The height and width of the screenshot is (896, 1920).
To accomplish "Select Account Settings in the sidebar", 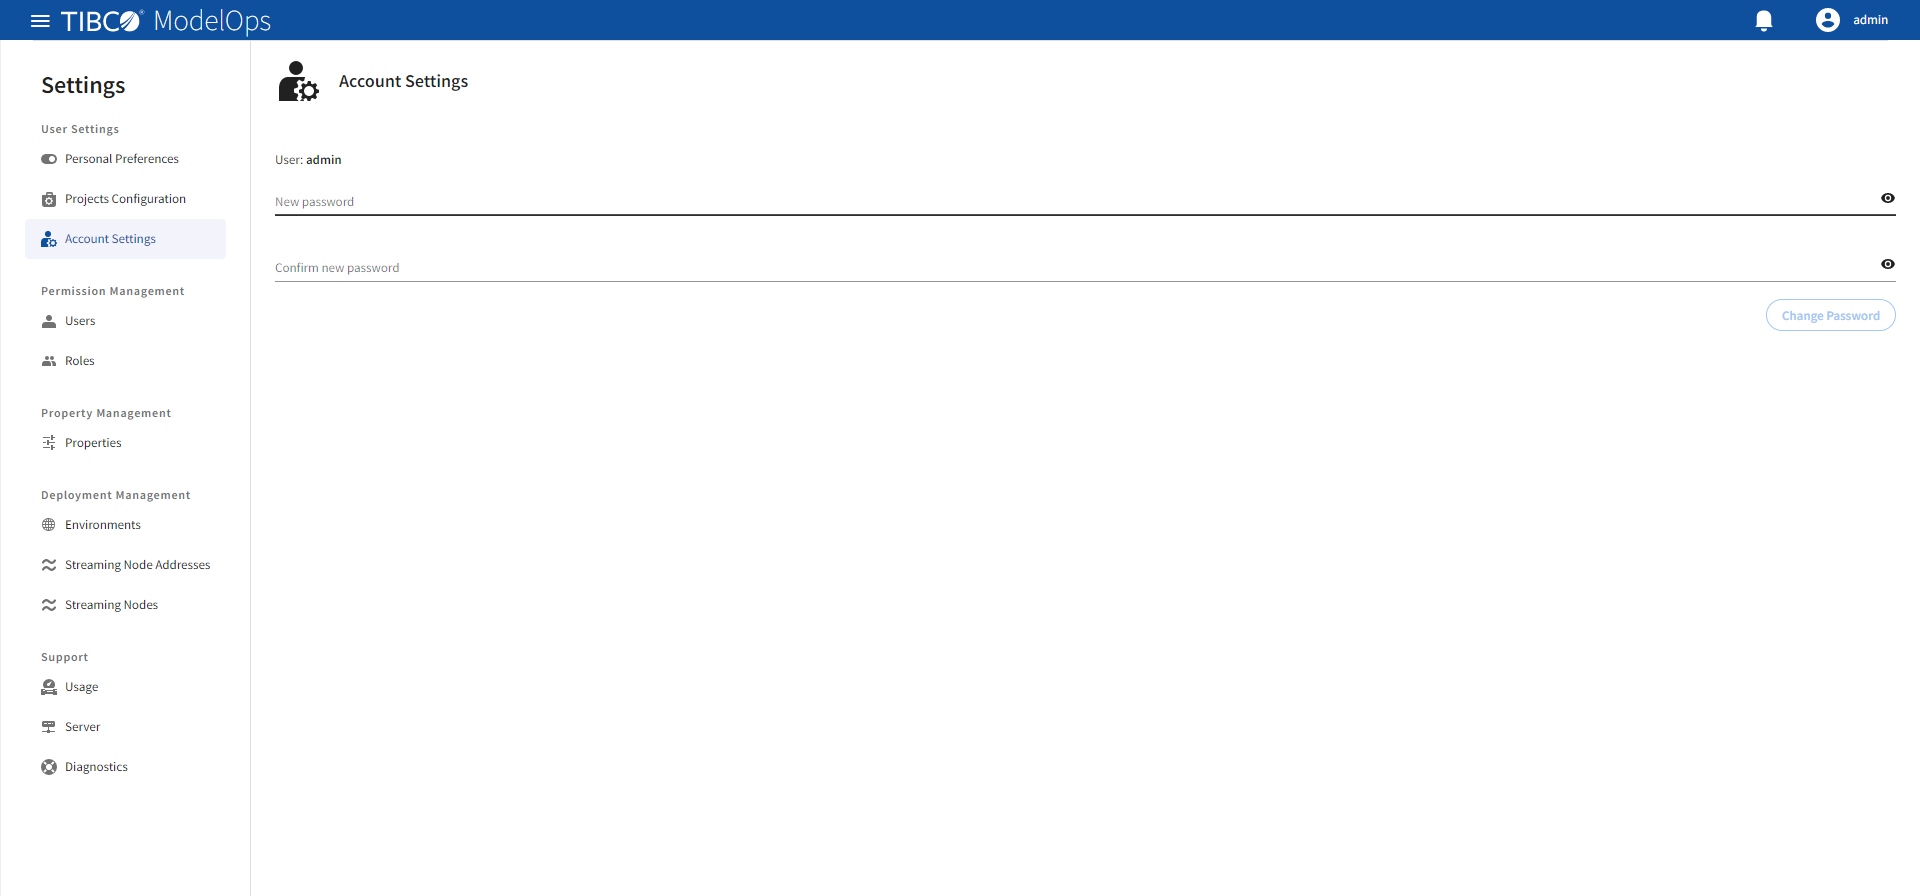I will (x=125, y=239).
